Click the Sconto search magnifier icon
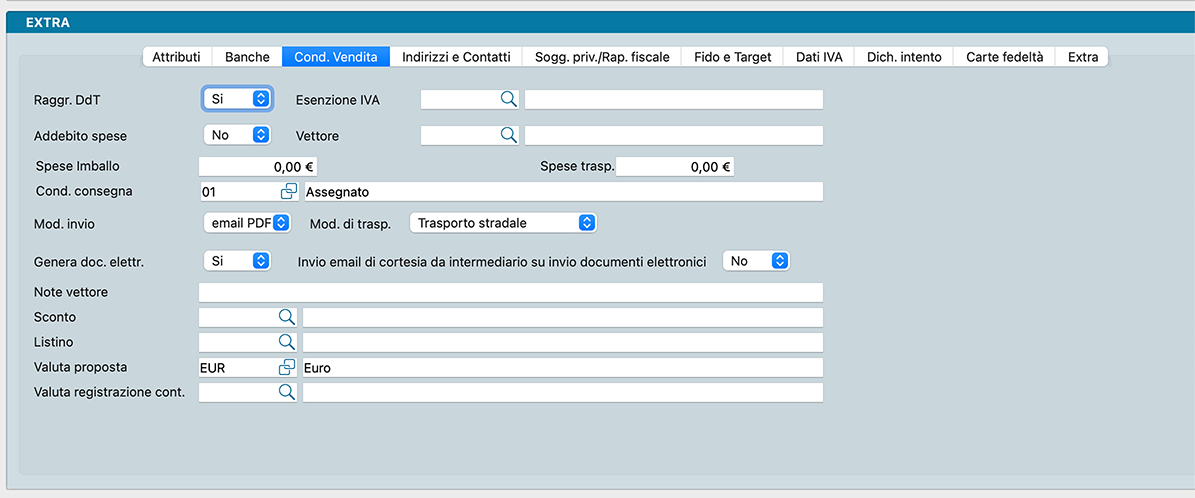The image size is (1195, 498). (286, 317)
